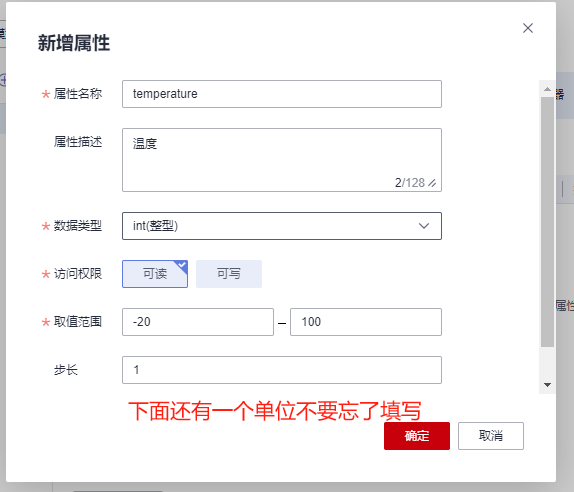
Task: Click the 新增属性 dialog title
Action: pyautogui.click(x=74, y=43)
